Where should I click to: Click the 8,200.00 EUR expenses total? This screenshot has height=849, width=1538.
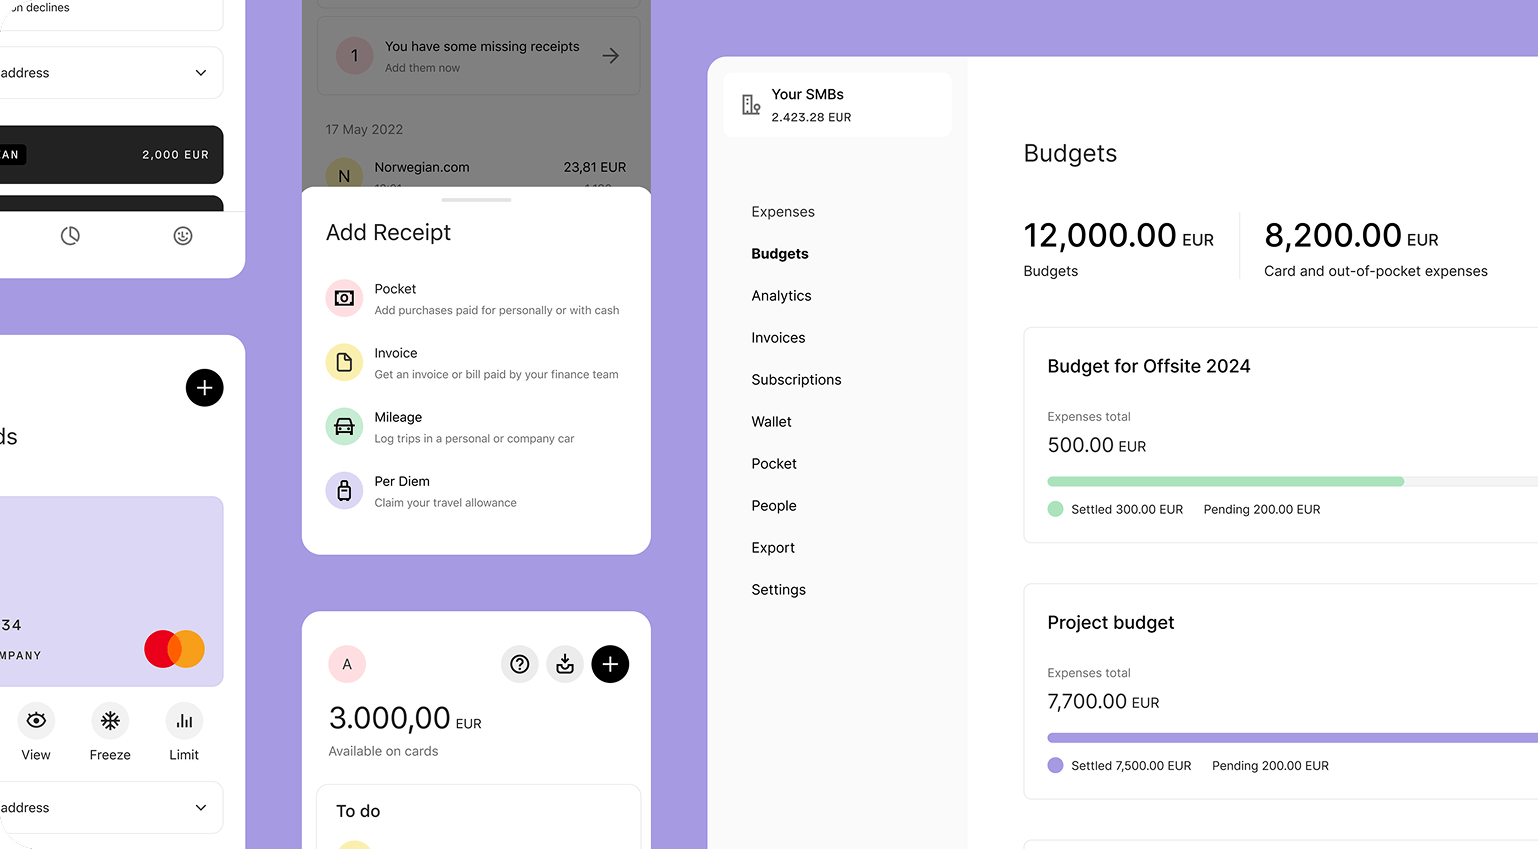(1351, 236)
